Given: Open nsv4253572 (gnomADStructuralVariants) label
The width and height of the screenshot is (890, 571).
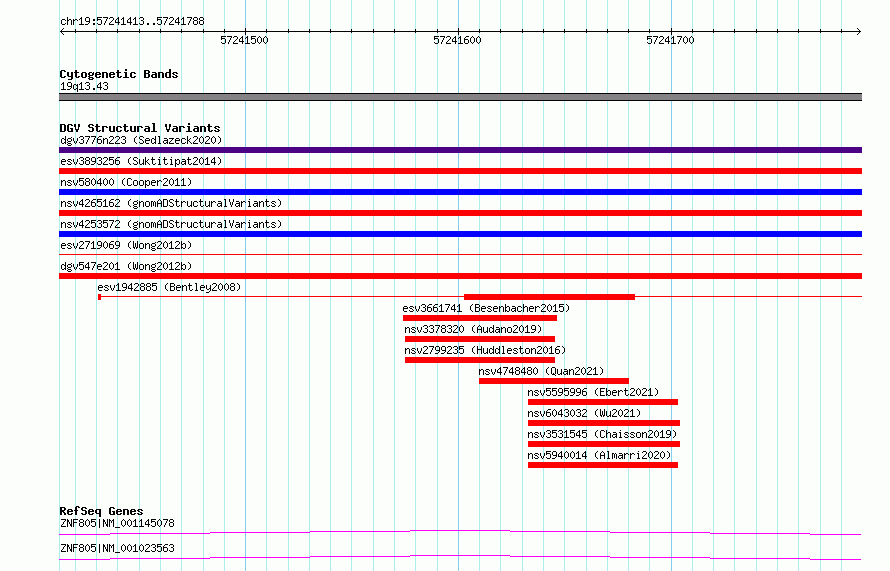Looking at the screenshot, I should click(171, 224).
